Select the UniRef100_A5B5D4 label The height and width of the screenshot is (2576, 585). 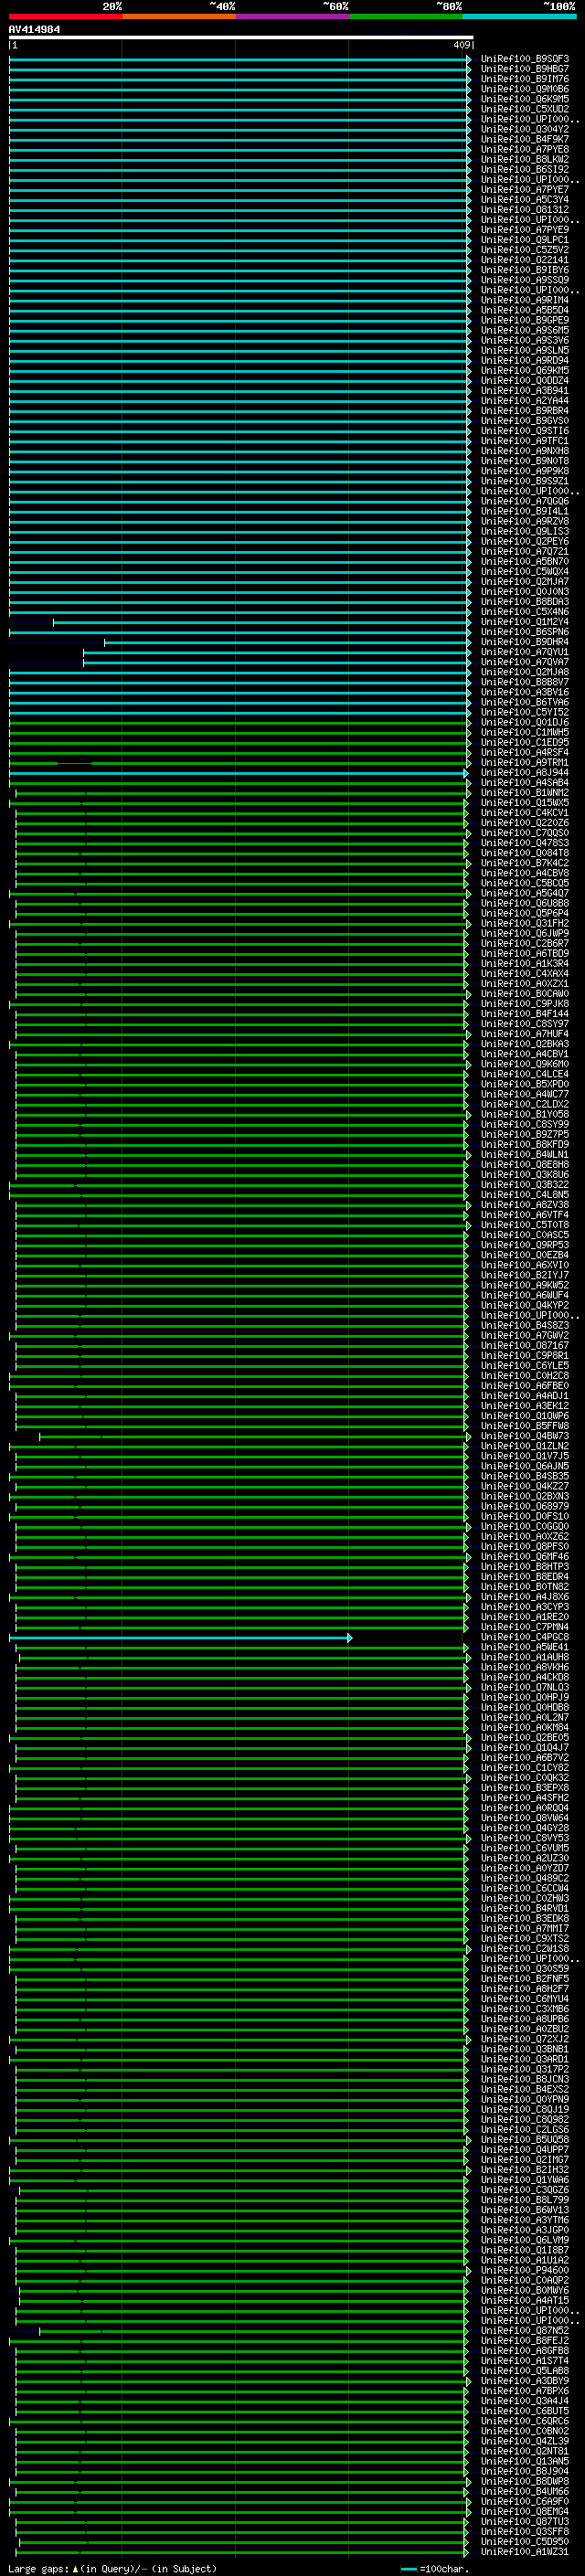coord(524,310)
